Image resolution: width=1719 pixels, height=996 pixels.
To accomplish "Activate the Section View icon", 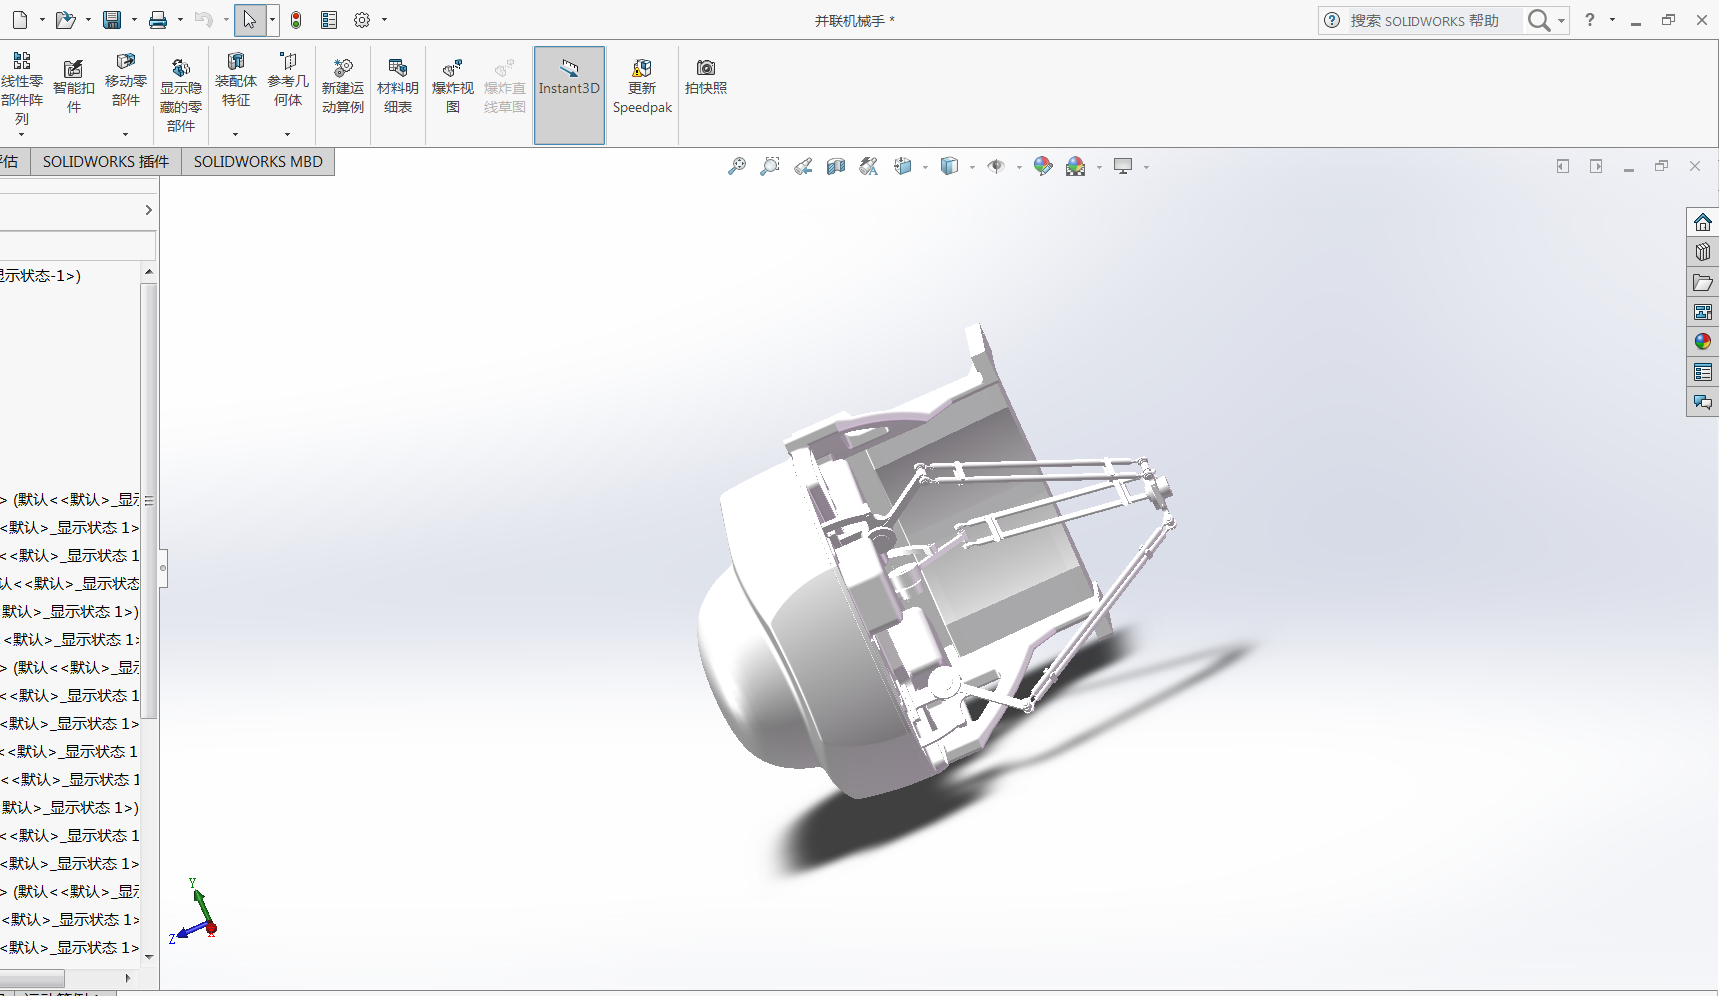I will pos(836,166).
